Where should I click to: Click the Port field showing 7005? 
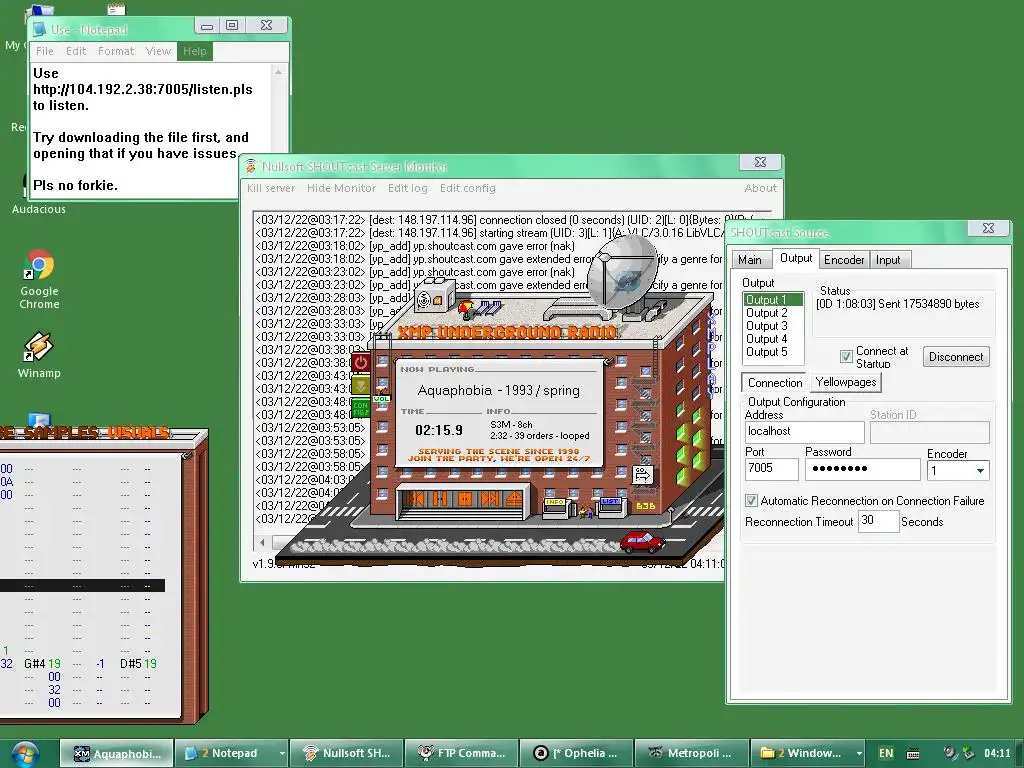[771, 469]
